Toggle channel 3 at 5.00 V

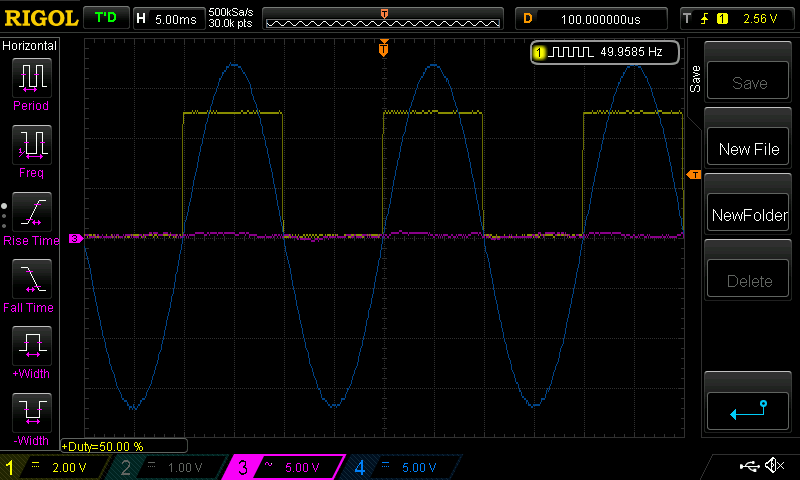tap(285, 467)
